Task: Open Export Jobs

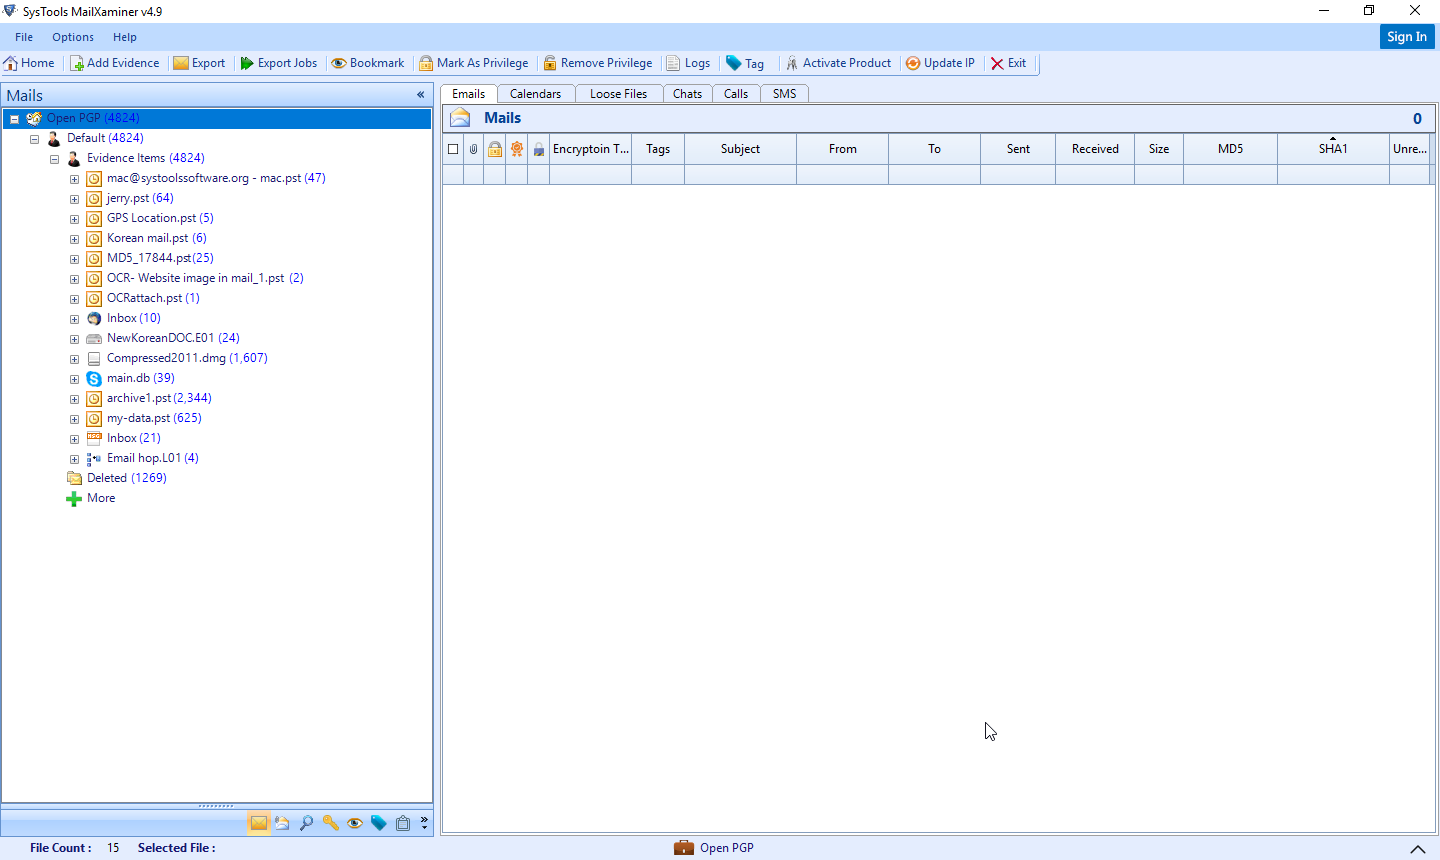Action: click(x=278, y=63)
